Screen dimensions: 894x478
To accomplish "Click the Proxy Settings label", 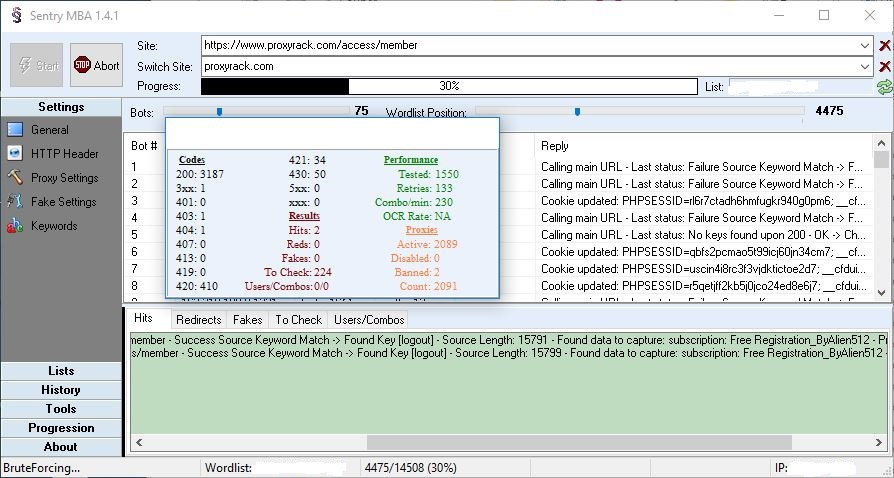I will click(x=64, y=178).
